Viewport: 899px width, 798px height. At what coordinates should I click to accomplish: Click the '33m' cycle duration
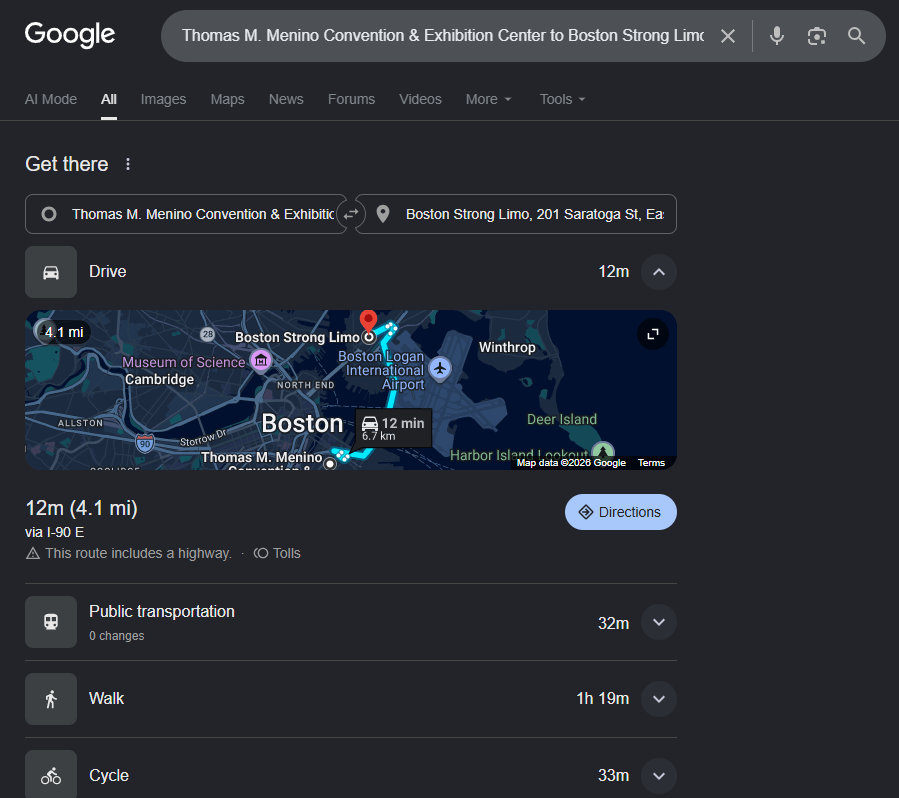[x=613, y=776]
